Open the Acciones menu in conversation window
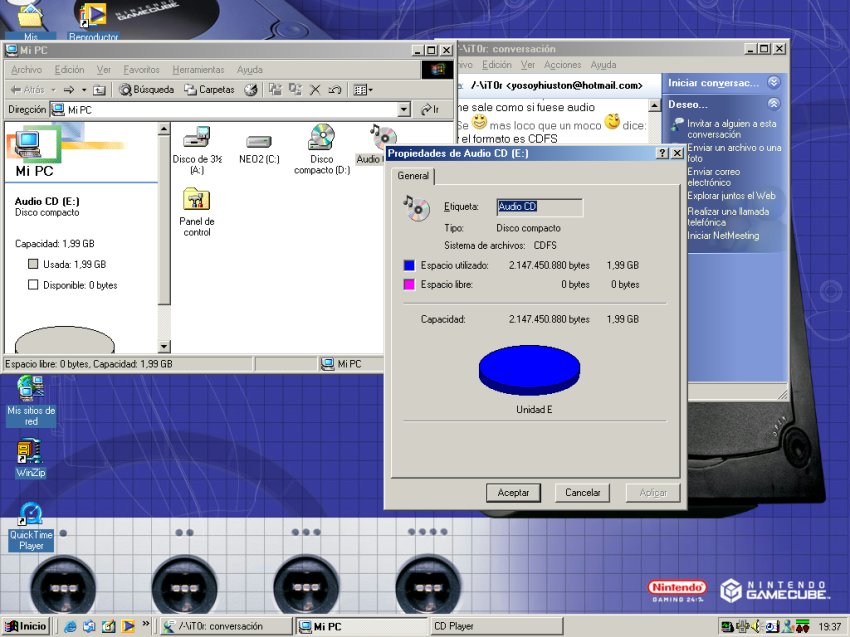 [562, 65]
